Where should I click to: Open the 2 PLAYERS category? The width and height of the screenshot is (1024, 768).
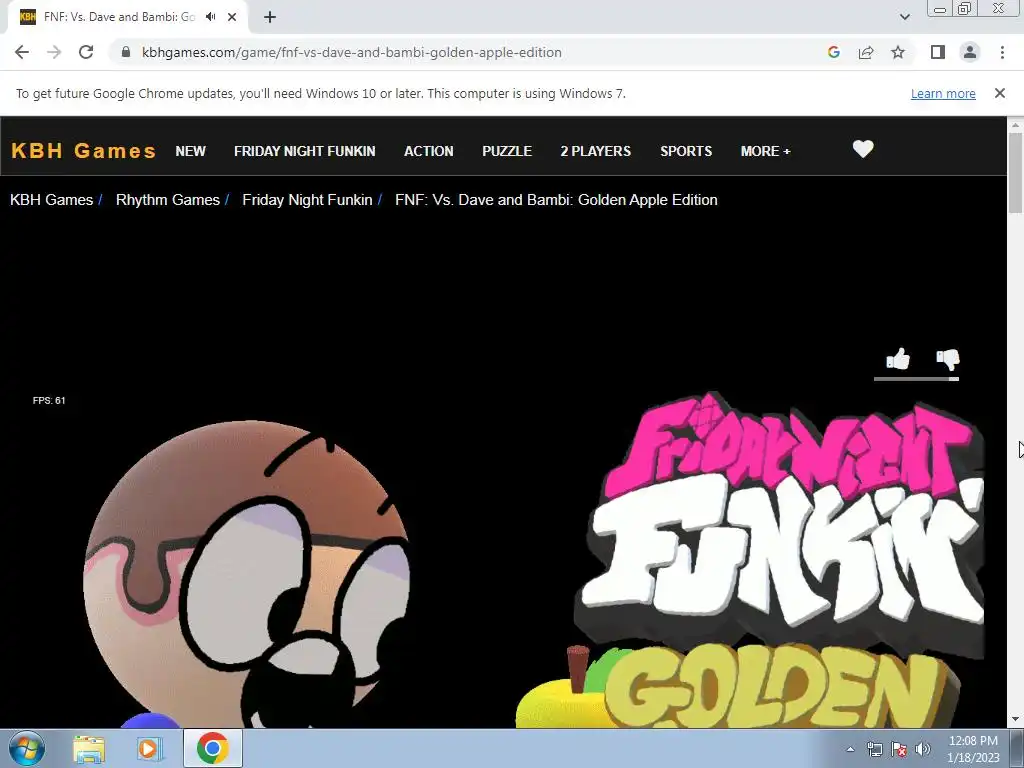pos(596,151)
